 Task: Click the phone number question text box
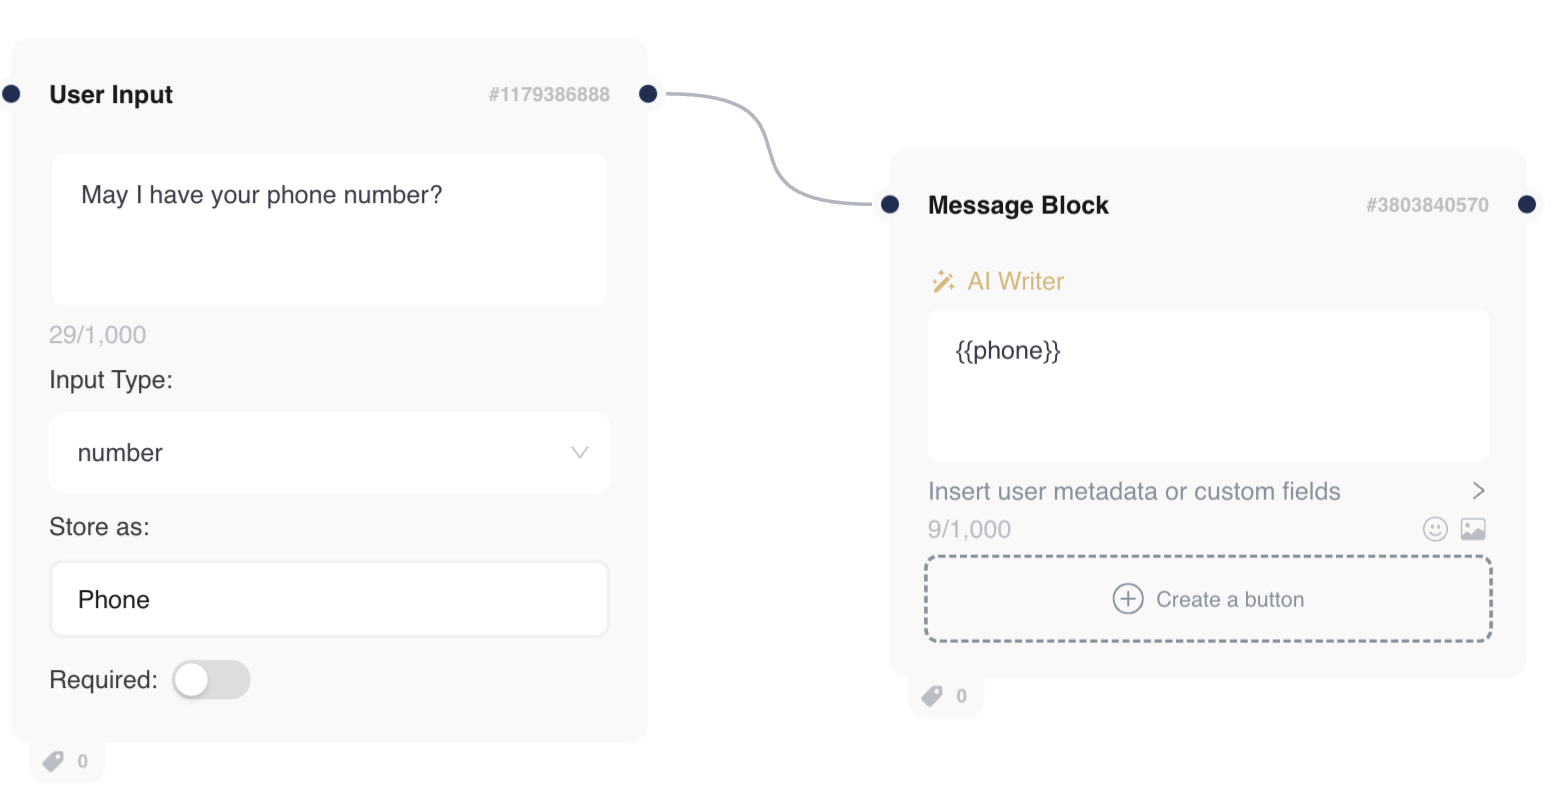coord(329,230)
